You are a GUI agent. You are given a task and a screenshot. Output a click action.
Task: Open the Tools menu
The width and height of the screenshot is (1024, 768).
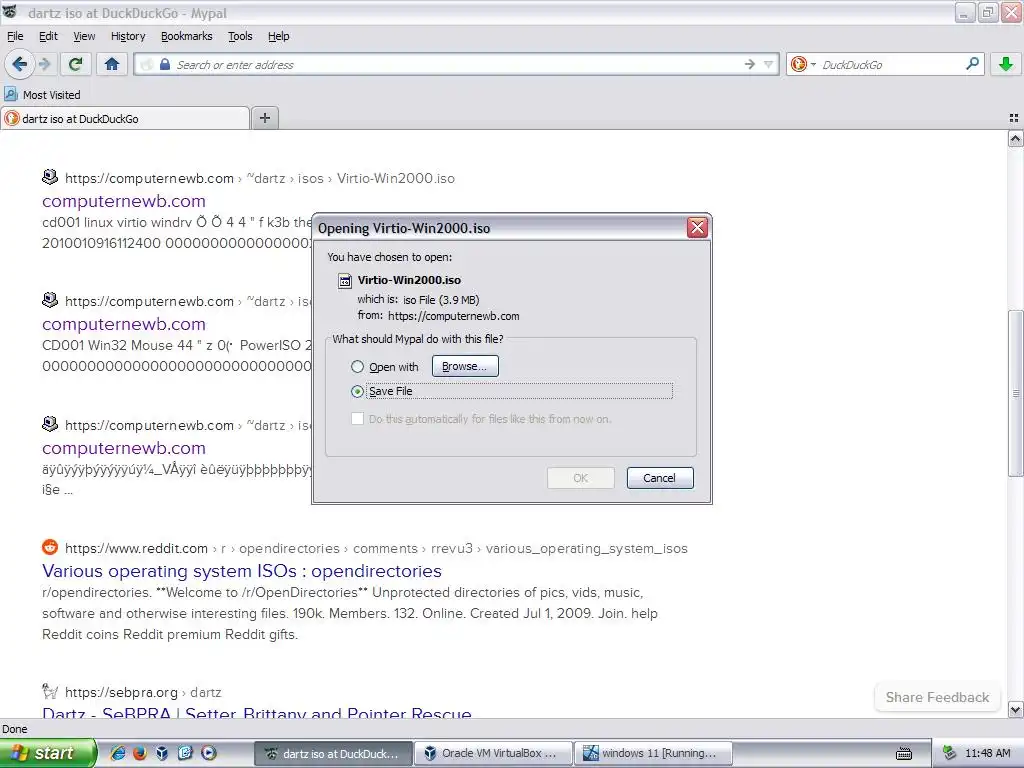240,36
